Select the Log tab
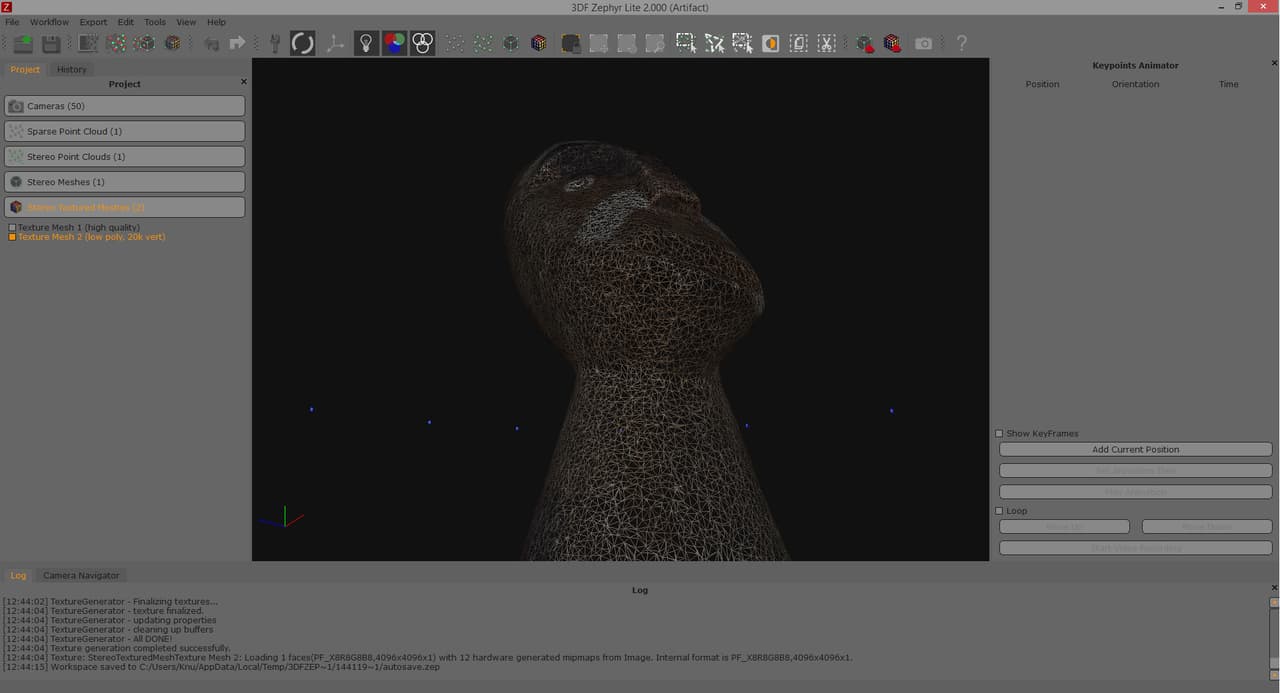This screenshot has height=693, width=1280. pyautogui.click(x=18, y=576)
